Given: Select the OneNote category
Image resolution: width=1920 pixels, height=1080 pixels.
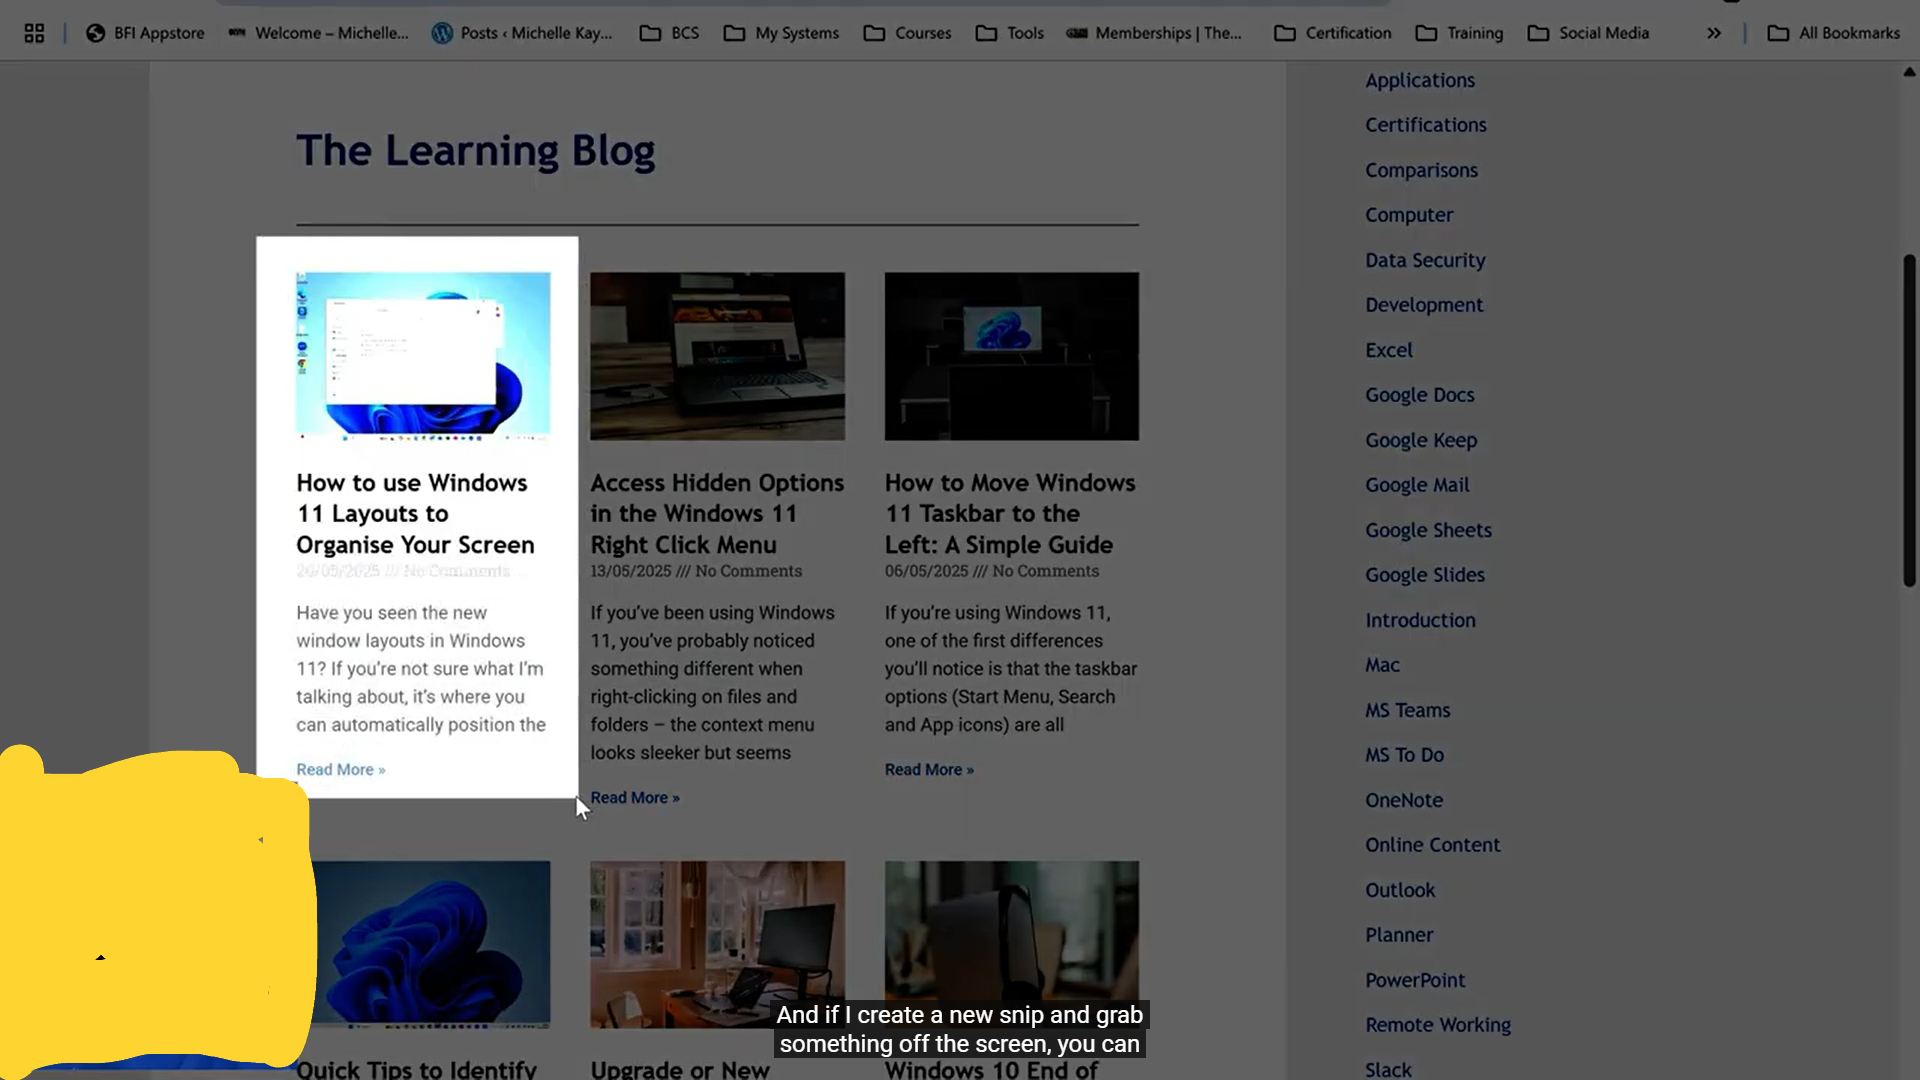Looking at the screenshot, I should pyautogui.click(x=1404, y=800).
